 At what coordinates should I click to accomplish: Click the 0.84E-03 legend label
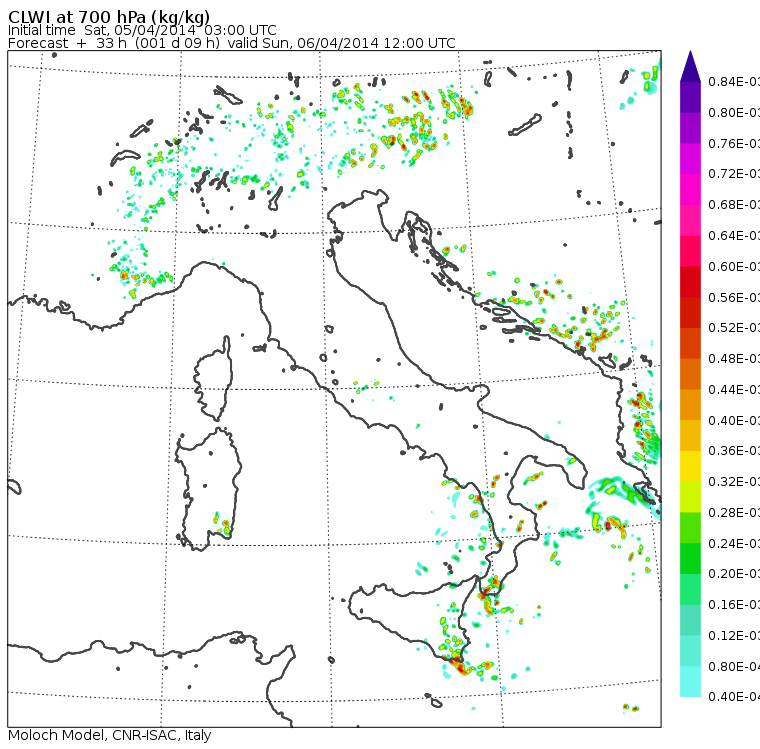tap(734, 81)
